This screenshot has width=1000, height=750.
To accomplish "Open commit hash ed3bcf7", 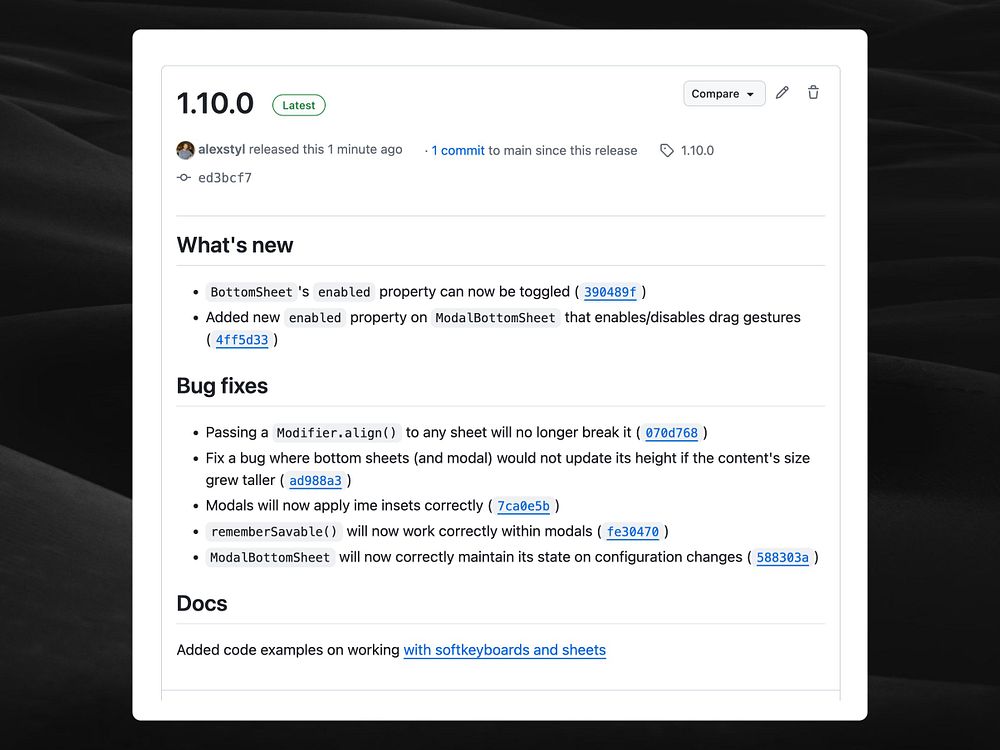I will [225, 178].
